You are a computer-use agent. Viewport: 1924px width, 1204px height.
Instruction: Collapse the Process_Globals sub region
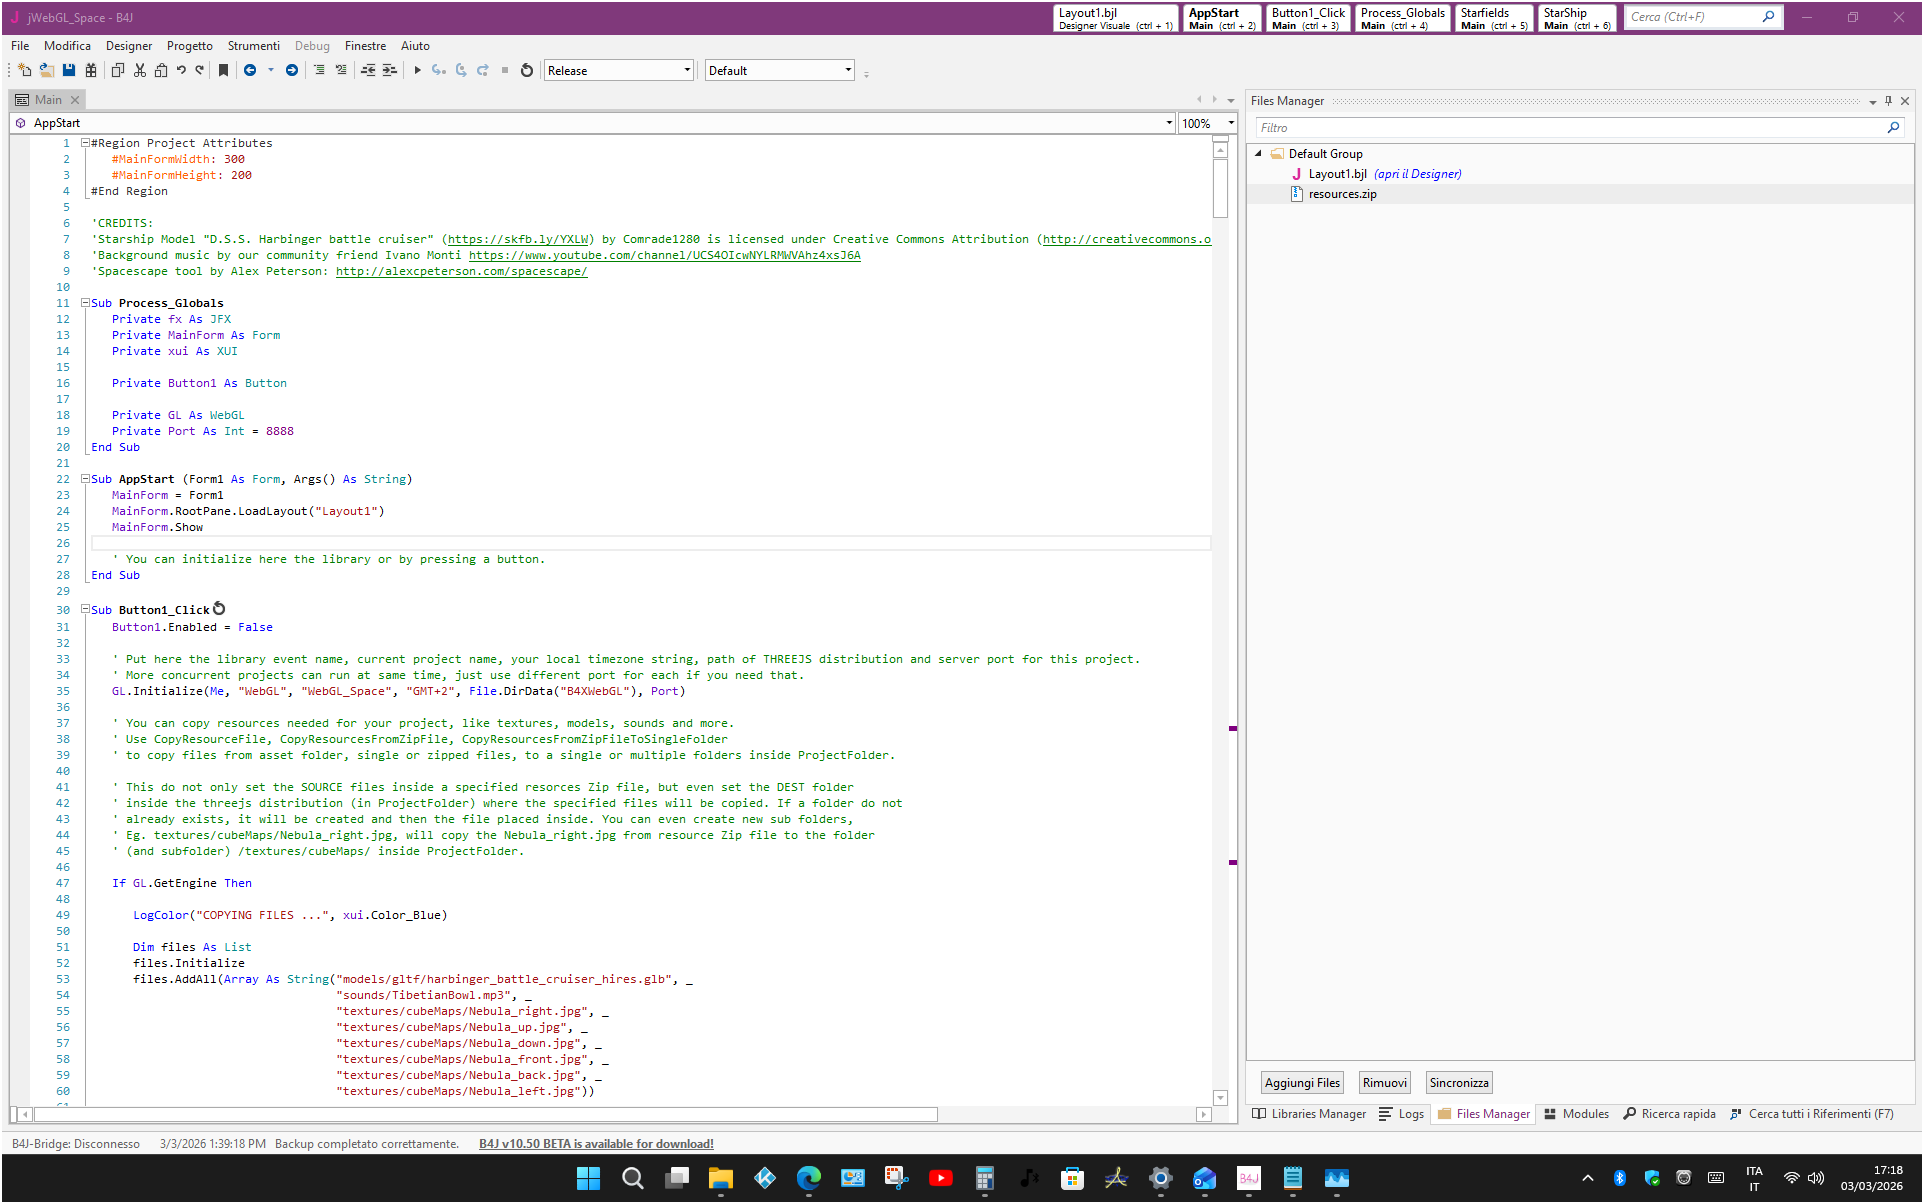86,303
